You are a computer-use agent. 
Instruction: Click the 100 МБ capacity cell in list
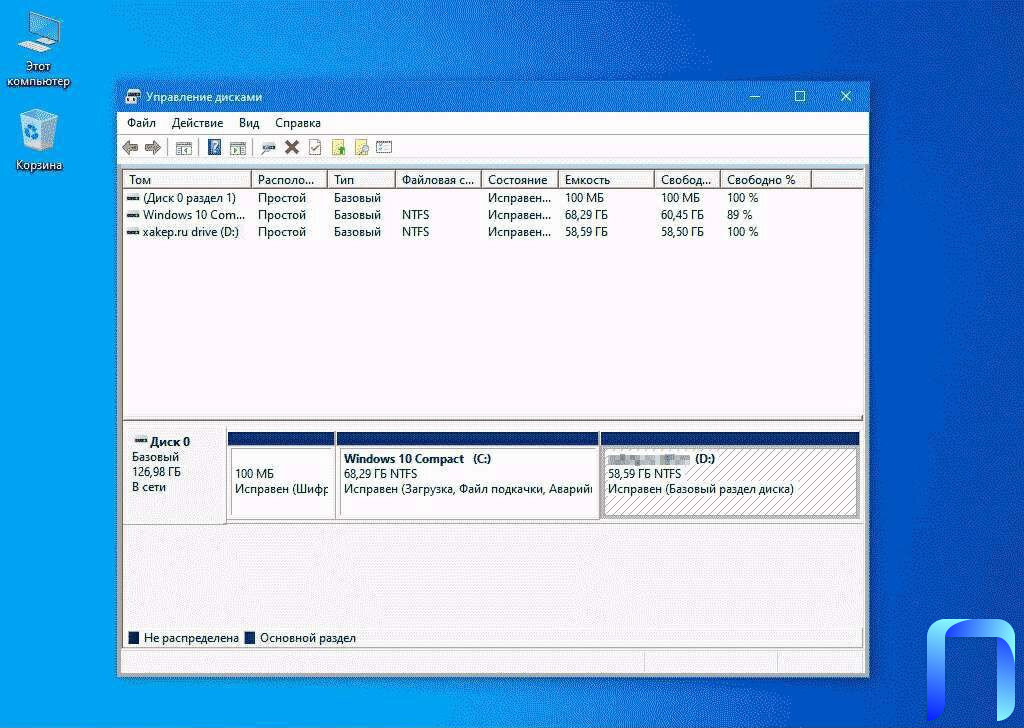point(584,198)
